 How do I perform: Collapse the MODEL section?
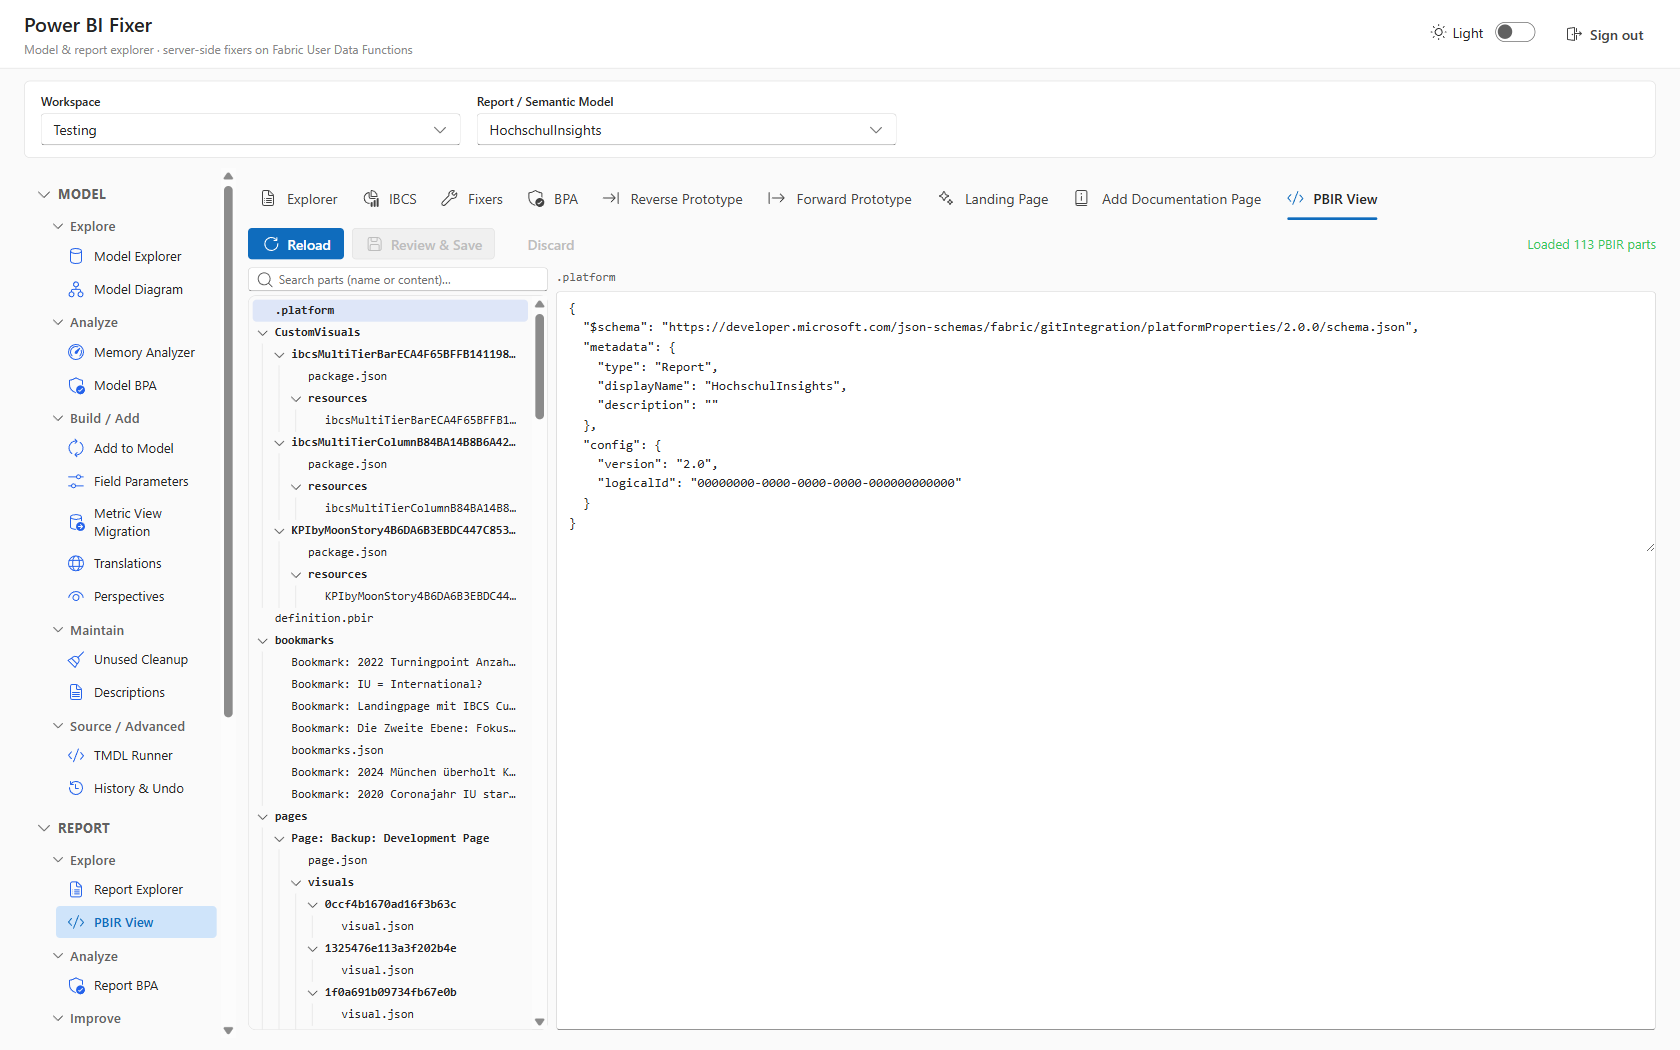(44, 194)
